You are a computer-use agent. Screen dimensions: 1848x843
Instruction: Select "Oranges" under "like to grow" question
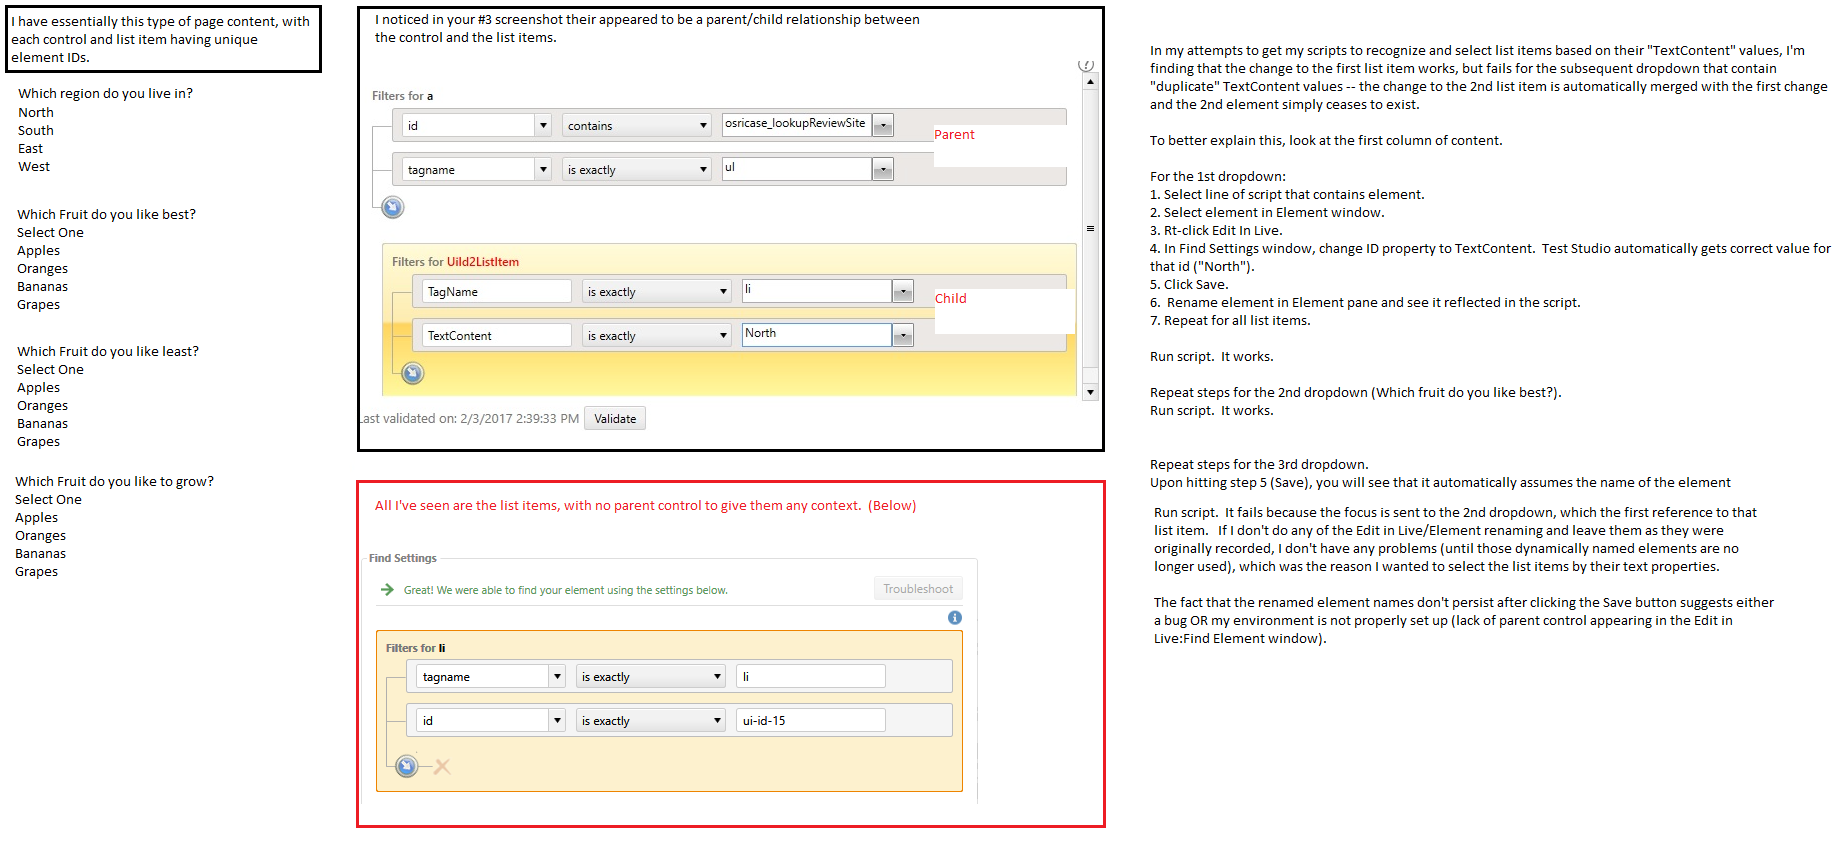[x=41, y=535]
